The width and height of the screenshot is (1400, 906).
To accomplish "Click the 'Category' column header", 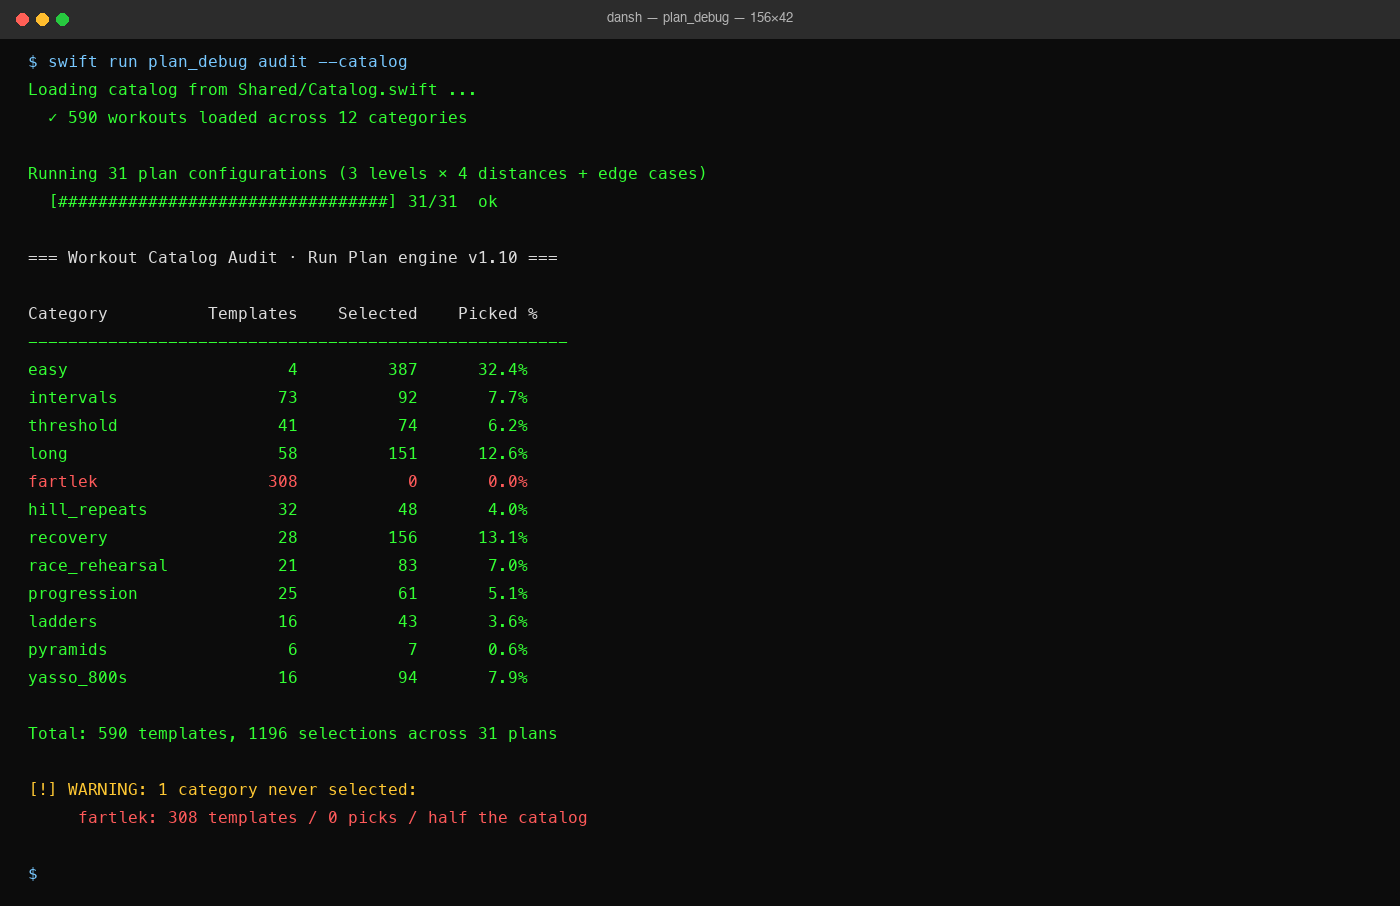I will tap(68, 314).
